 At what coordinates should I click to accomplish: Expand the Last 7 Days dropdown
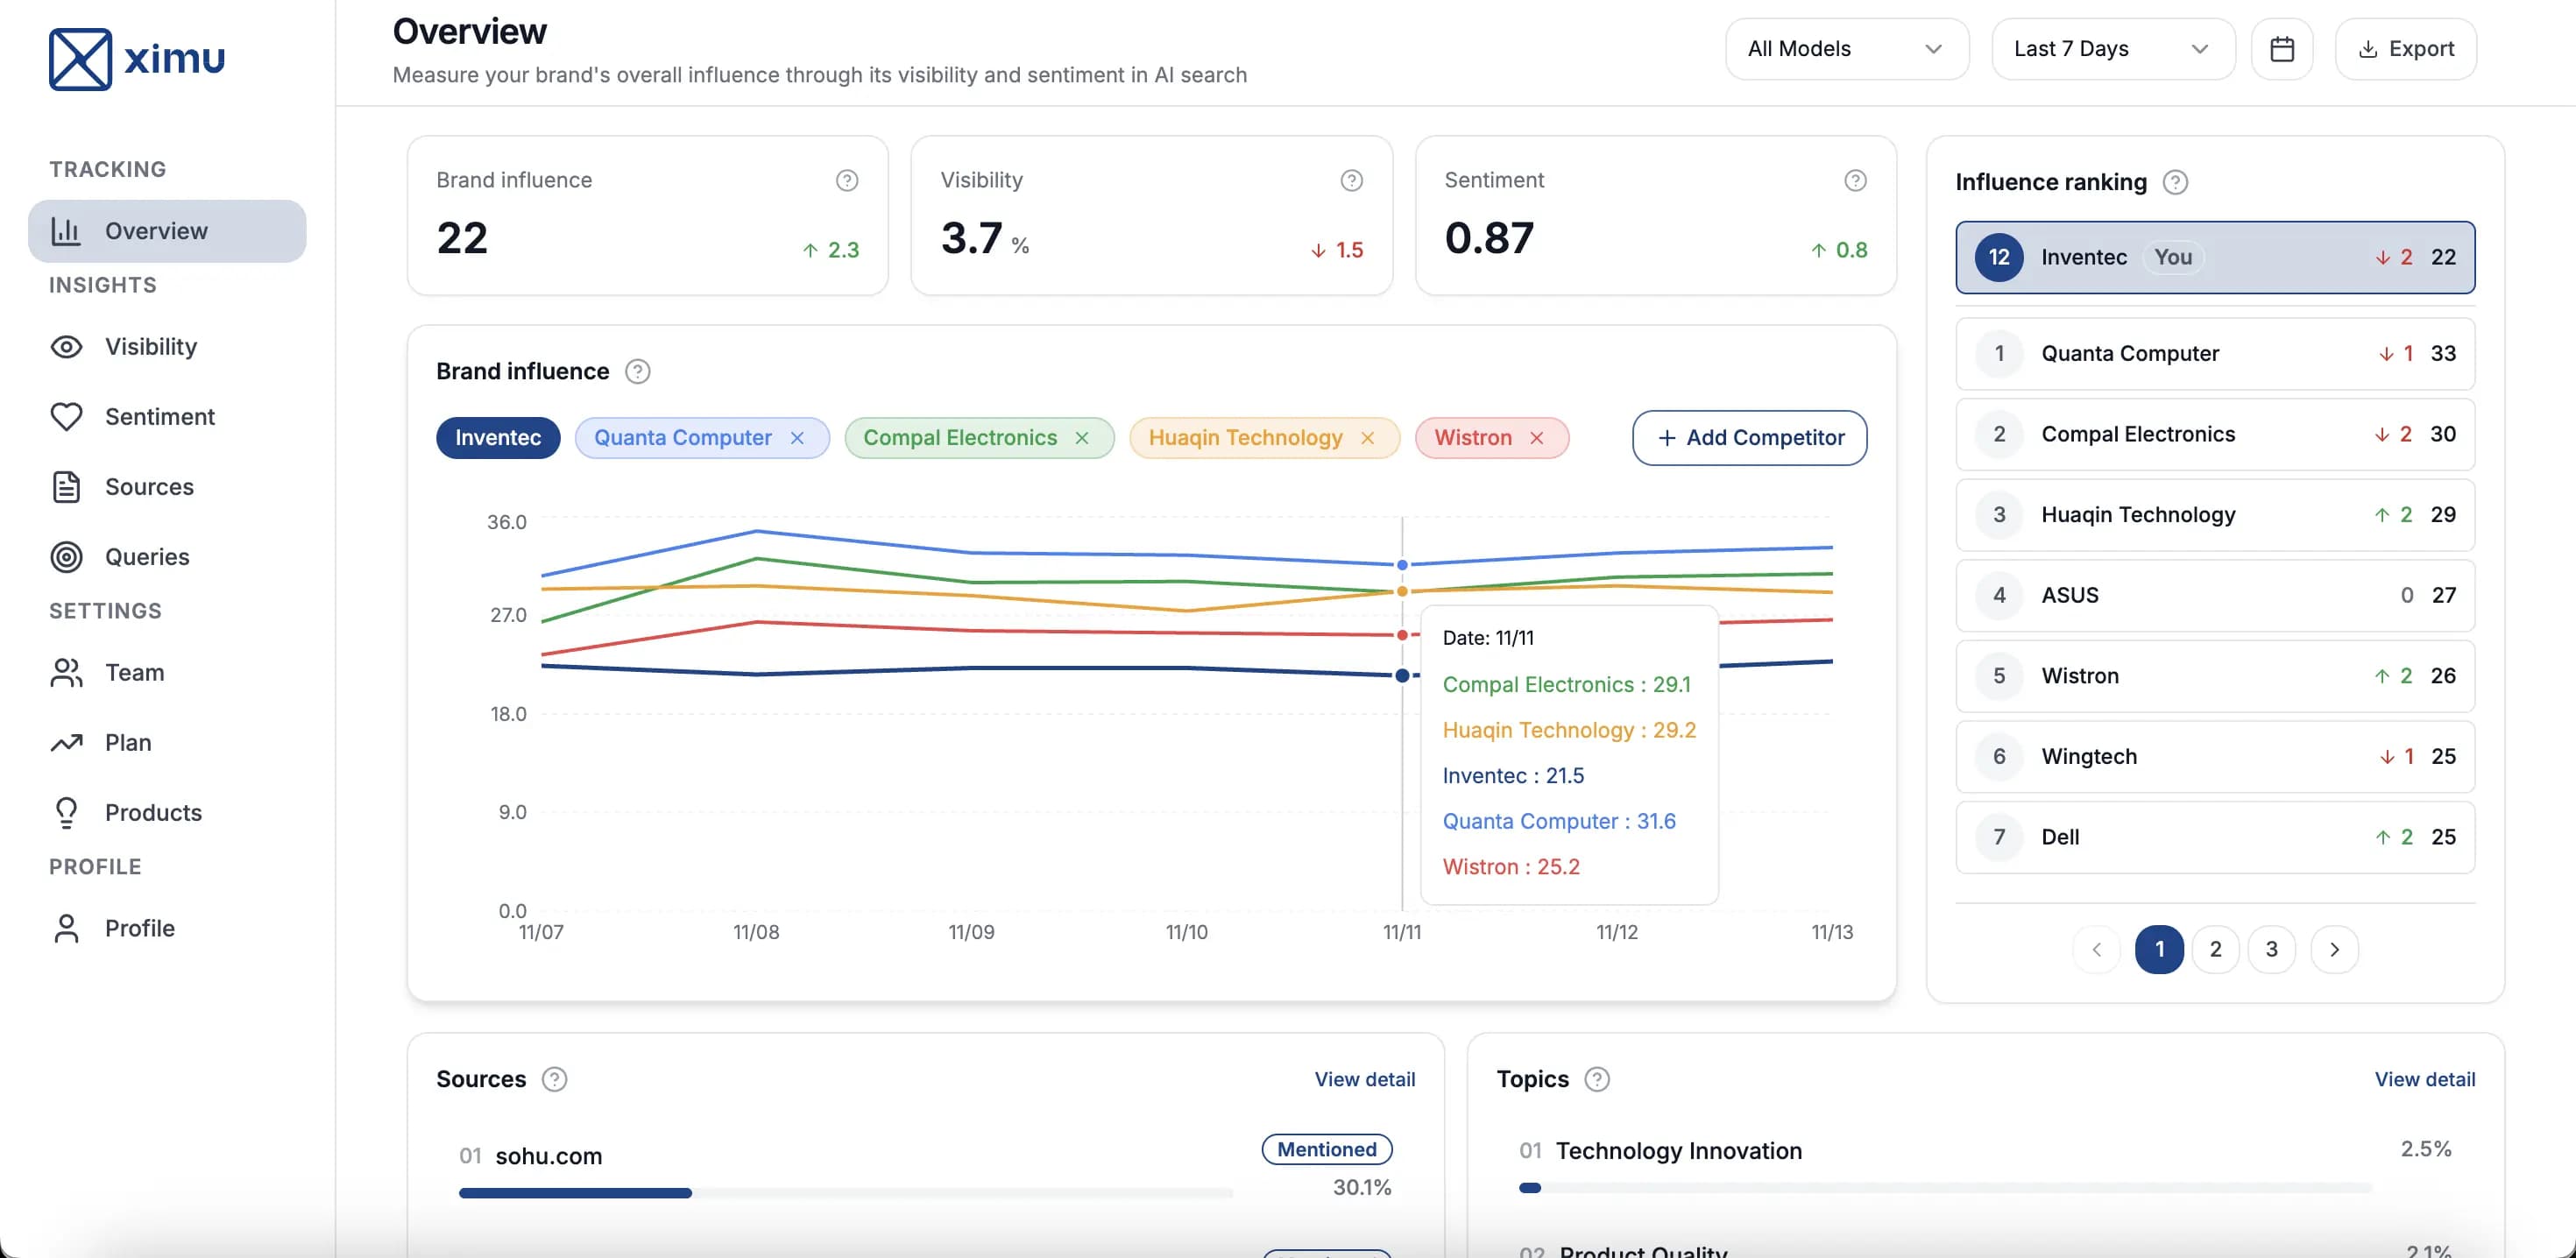[2112, 48]
